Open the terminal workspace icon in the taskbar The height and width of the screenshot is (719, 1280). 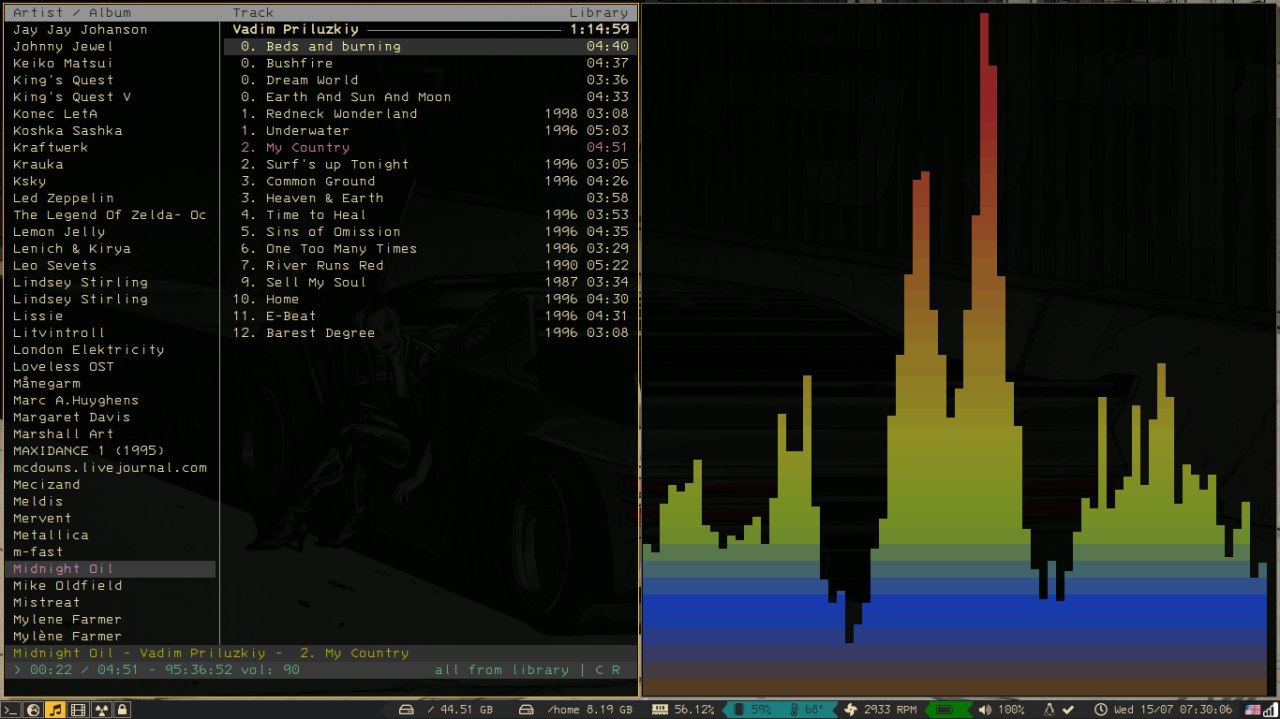[x=11, y=710]
